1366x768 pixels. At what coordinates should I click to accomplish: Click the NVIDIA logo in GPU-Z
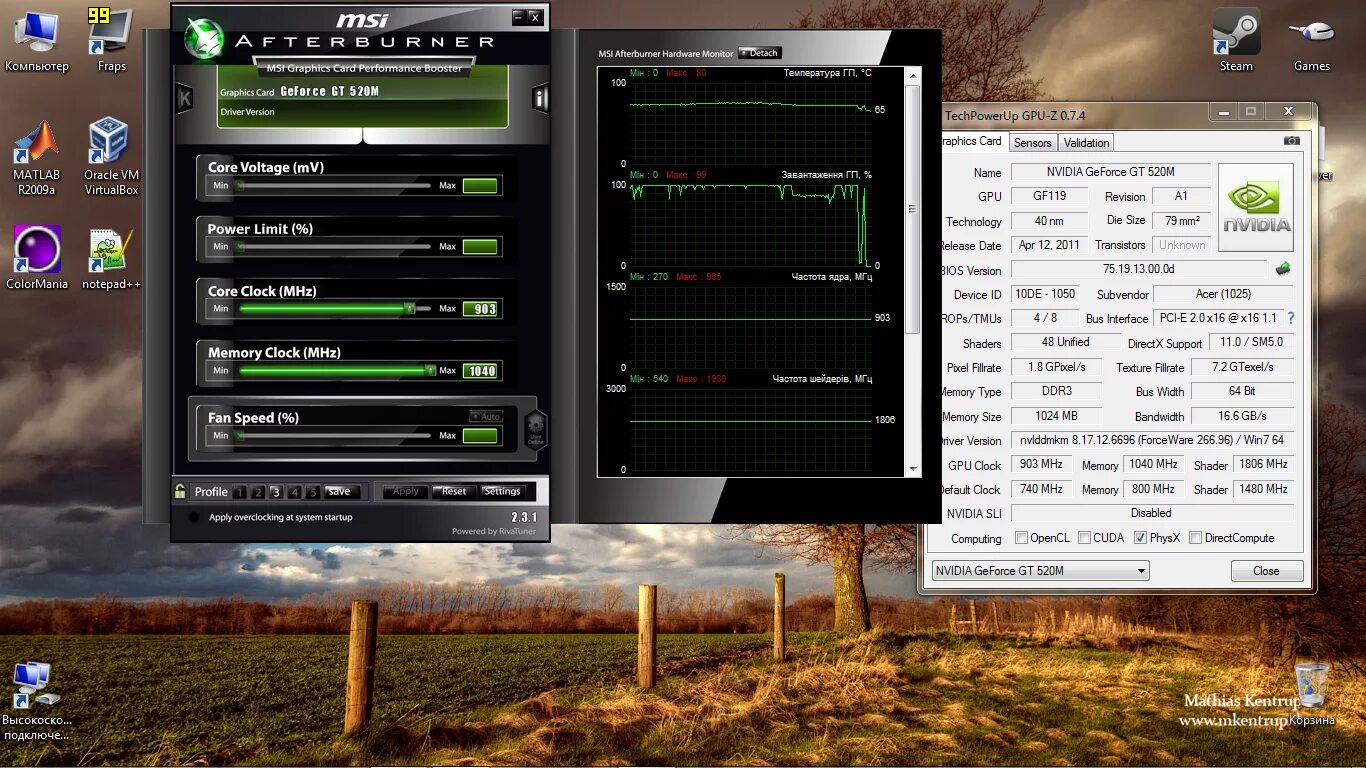1256,207
